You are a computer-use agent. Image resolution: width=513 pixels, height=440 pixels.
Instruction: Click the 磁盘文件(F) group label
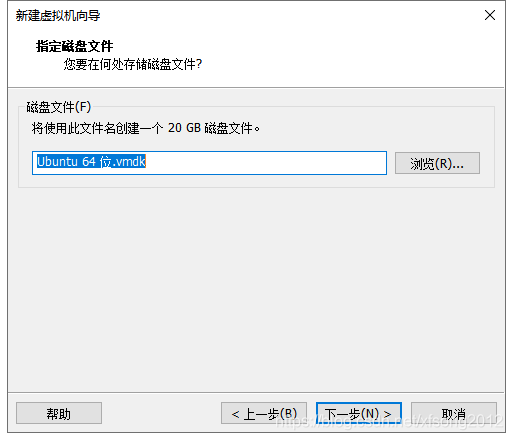[x=59, y=107]
